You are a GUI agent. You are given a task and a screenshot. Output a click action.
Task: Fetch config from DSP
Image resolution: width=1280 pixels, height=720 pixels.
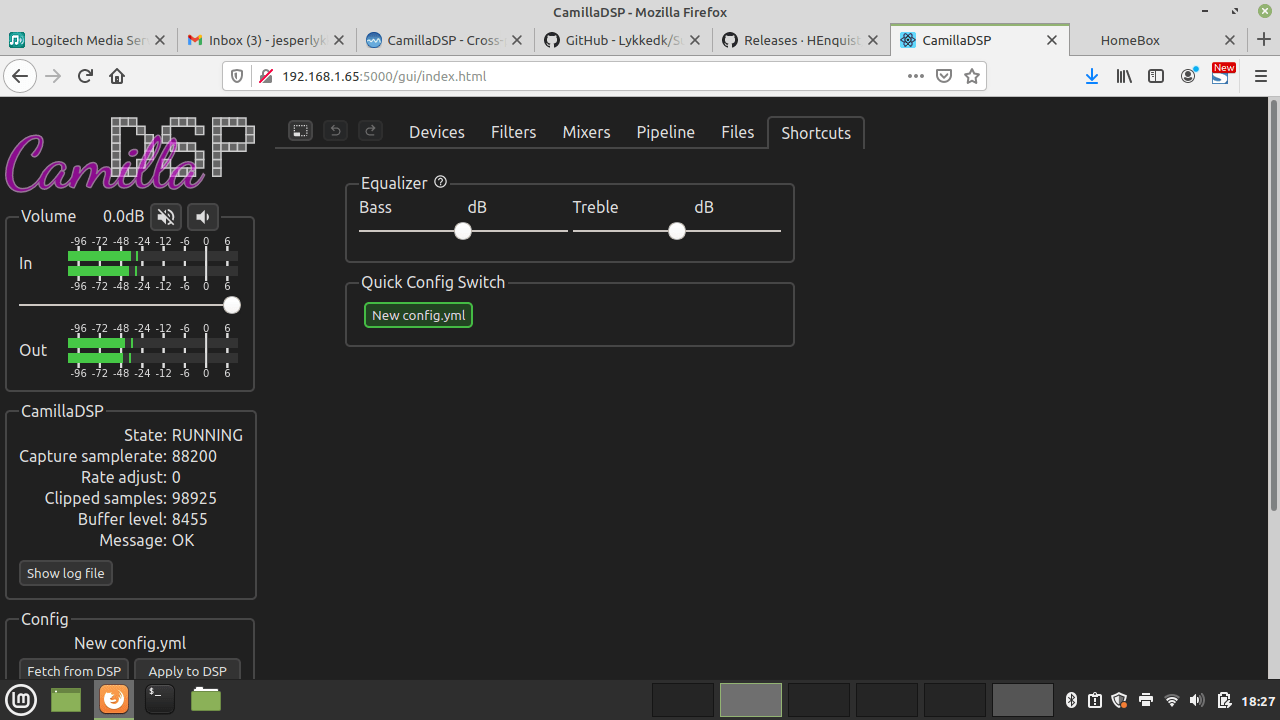(x=74, y=670)
